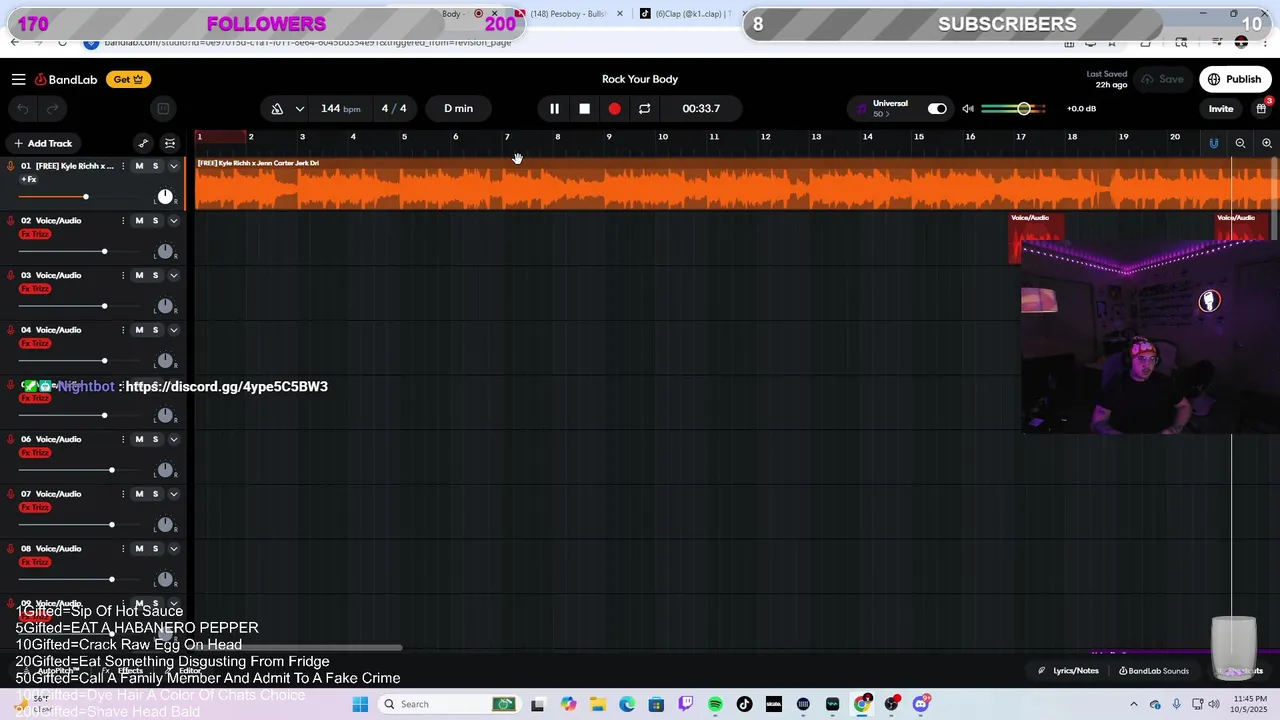Open track 03 three-dot options menu
This screenshot has width=1280, height=720.
pos(123,275)
